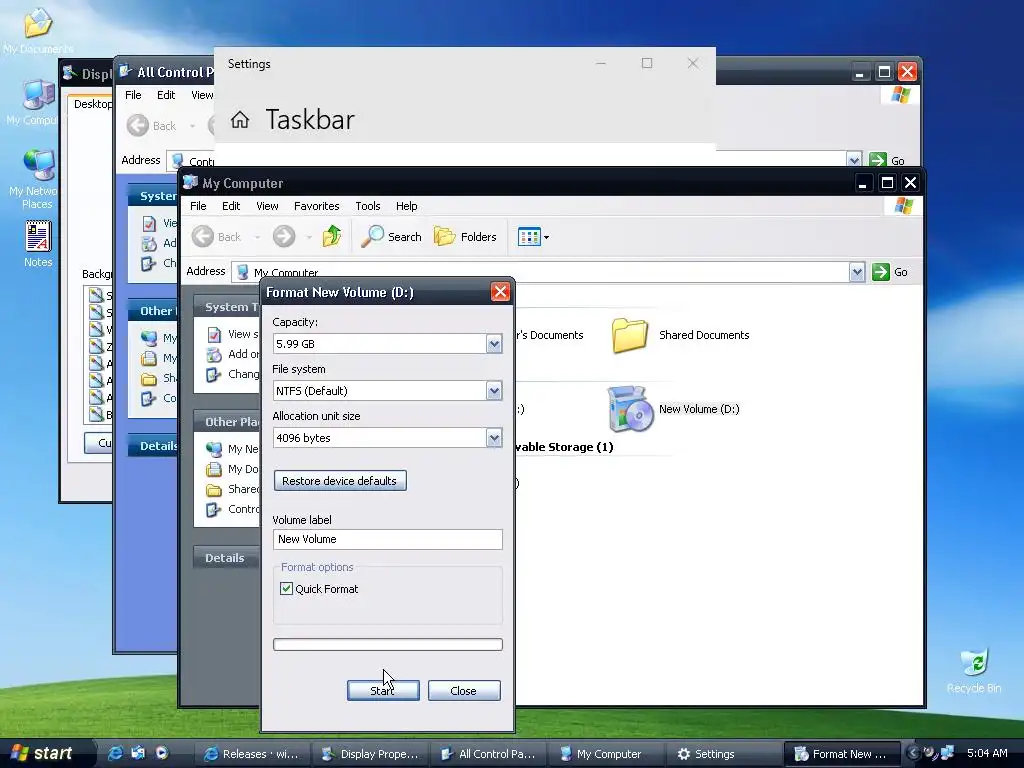Open Edit menu in My Computer window

231,206
